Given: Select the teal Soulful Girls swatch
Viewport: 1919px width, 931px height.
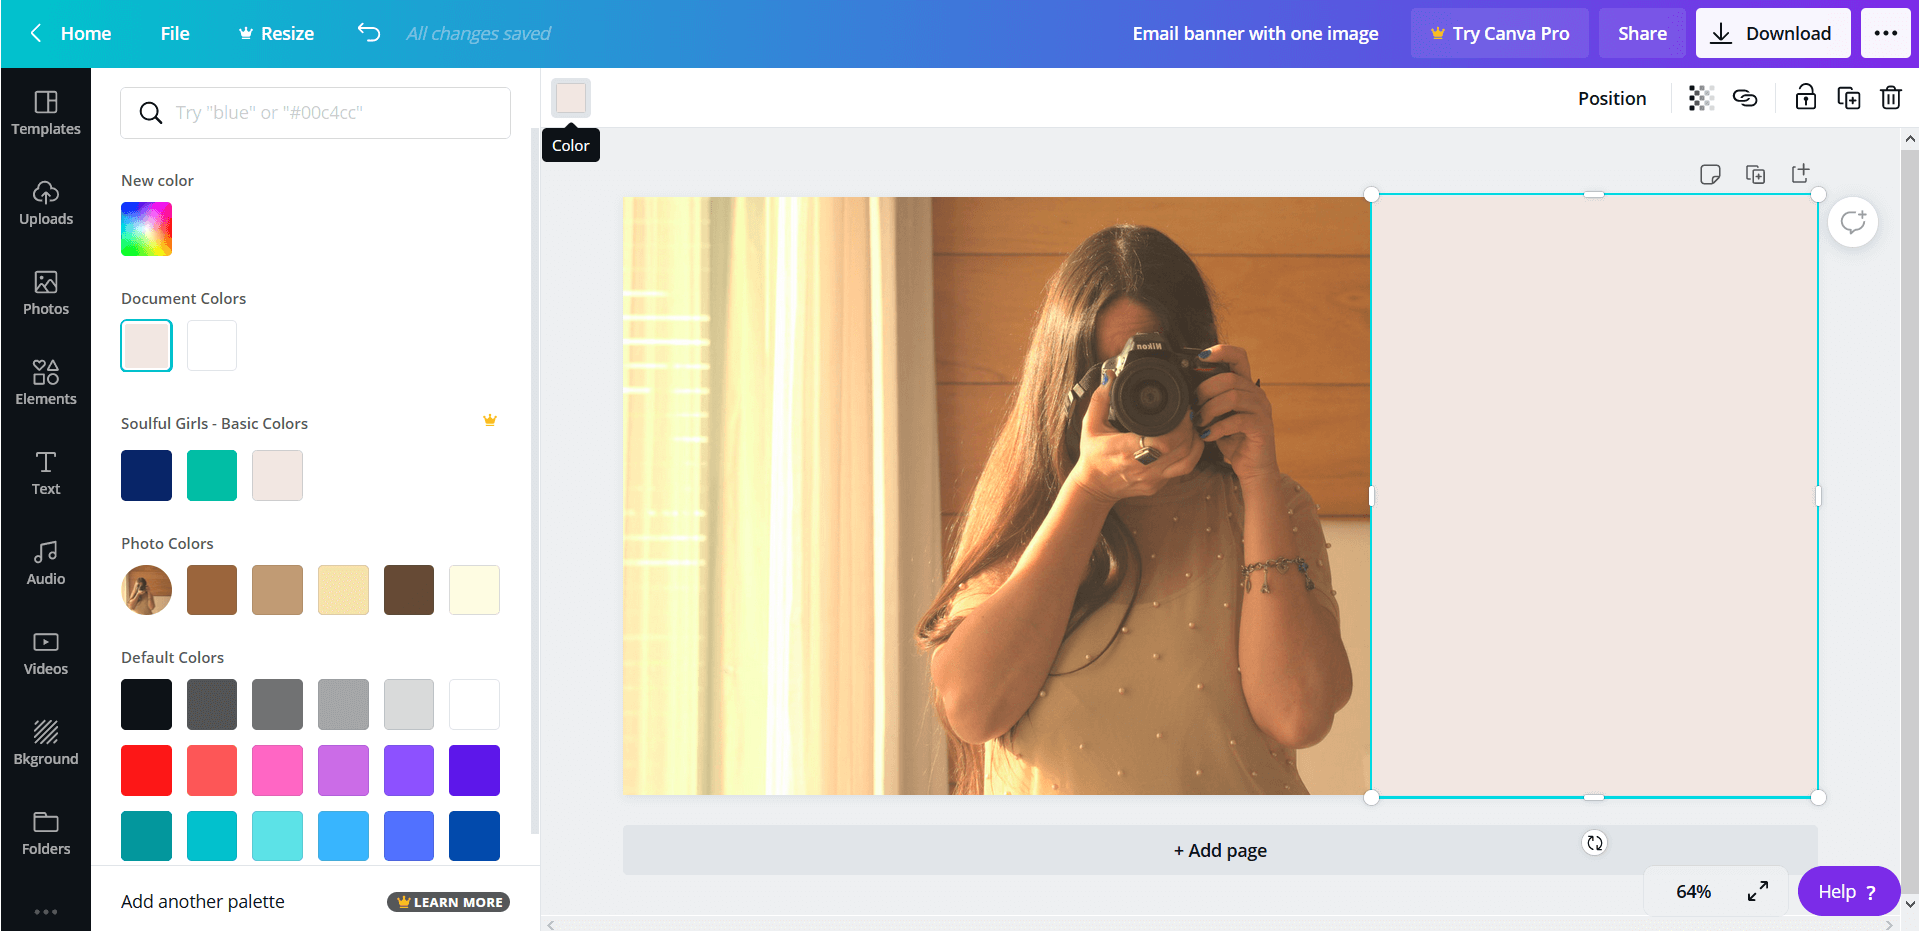Looking at the screenshot, I should click(x=211, y=475).
